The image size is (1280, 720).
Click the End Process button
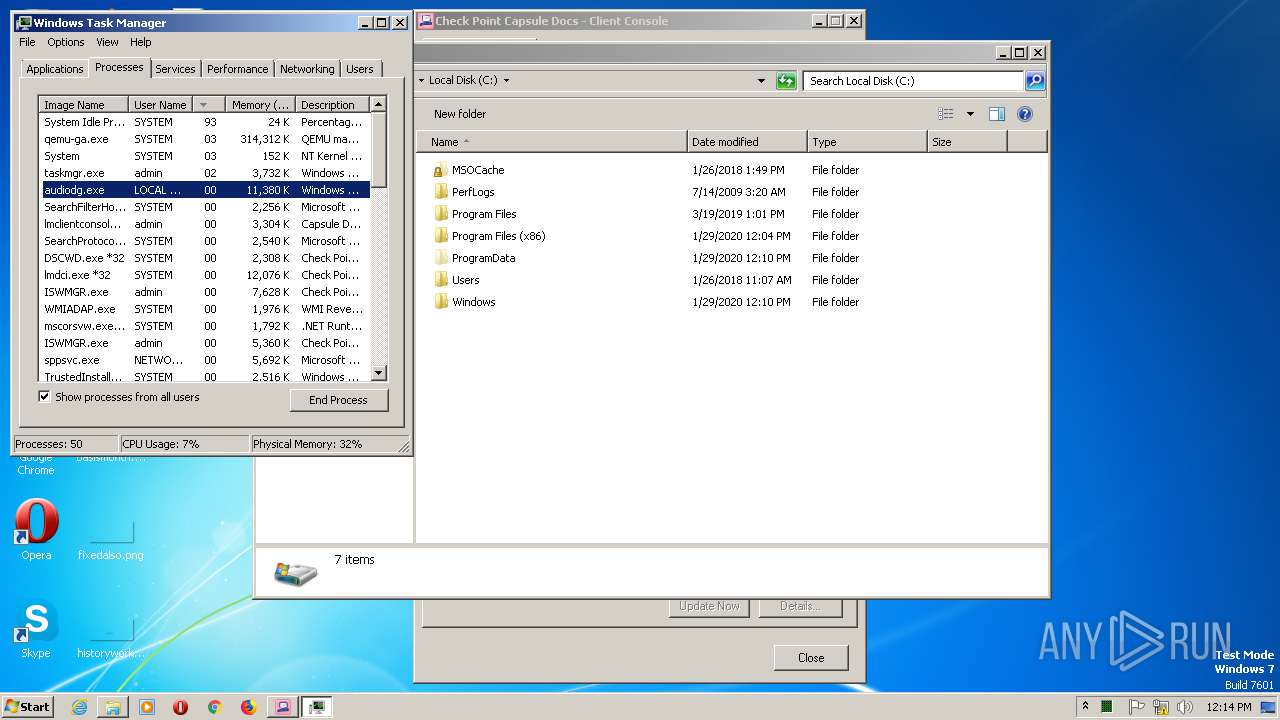(x=338, y=400)
